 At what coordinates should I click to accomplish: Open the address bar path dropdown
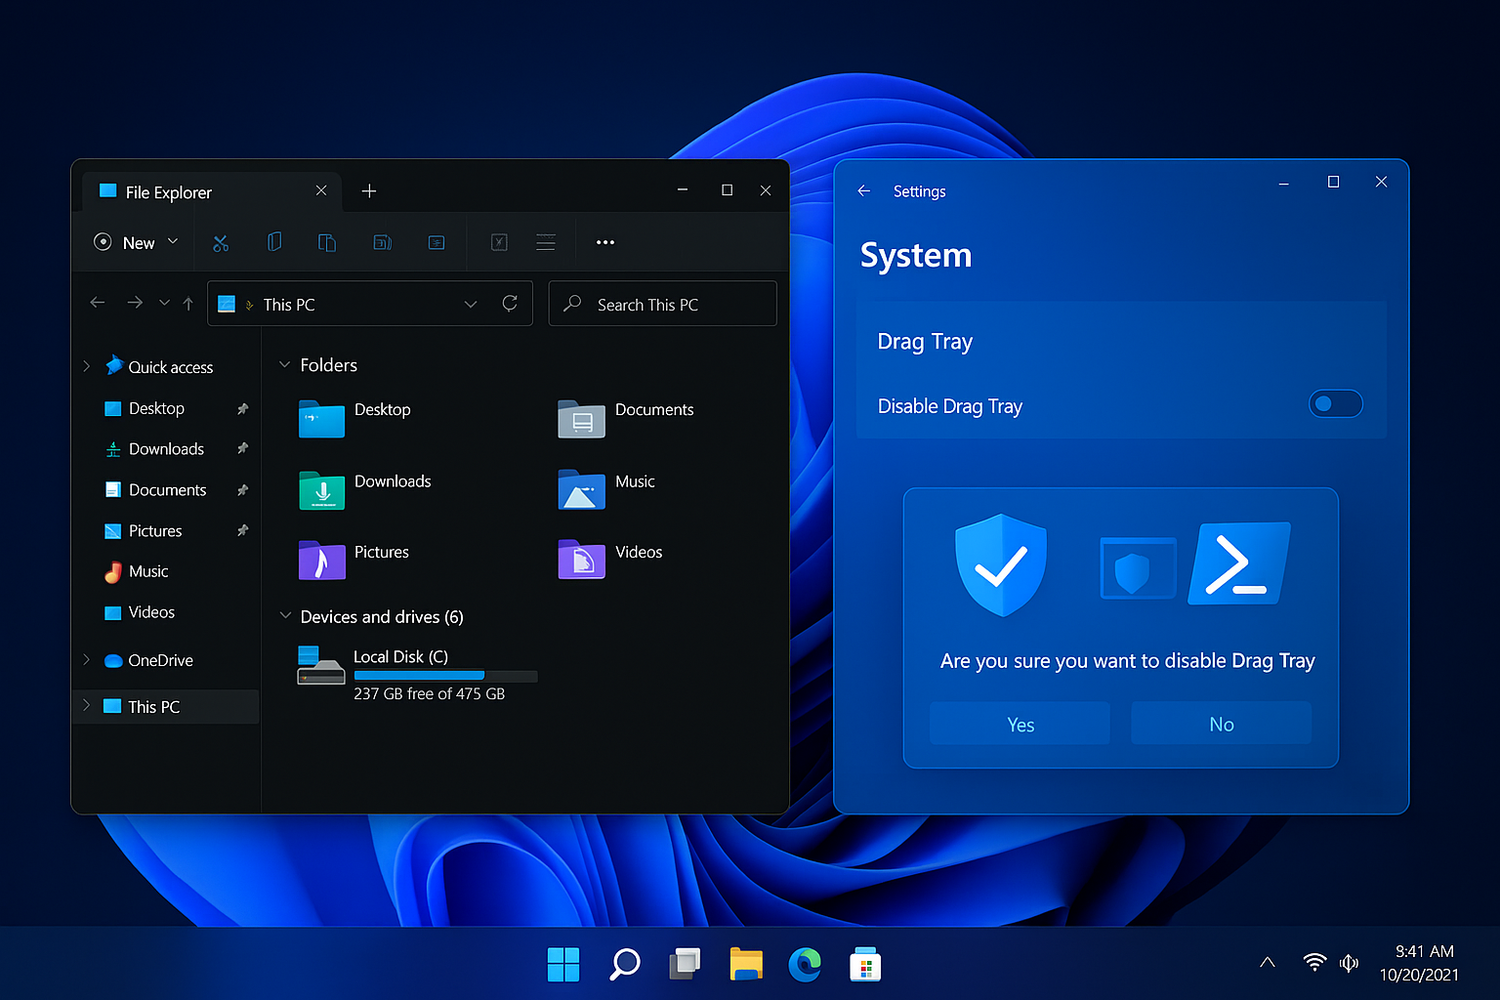(470, 303)
